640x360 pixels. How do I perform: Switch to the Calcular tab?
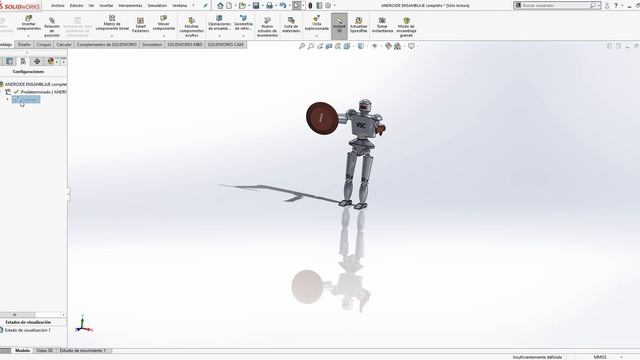click(x=64, y=44)
